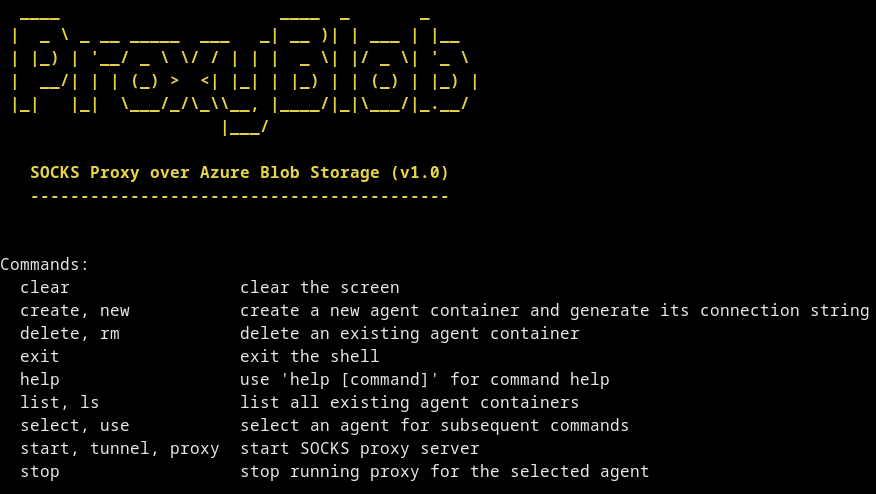The image size is (876, 494).
Task: Click the 'clear the screen' description text
Action: 320,287
